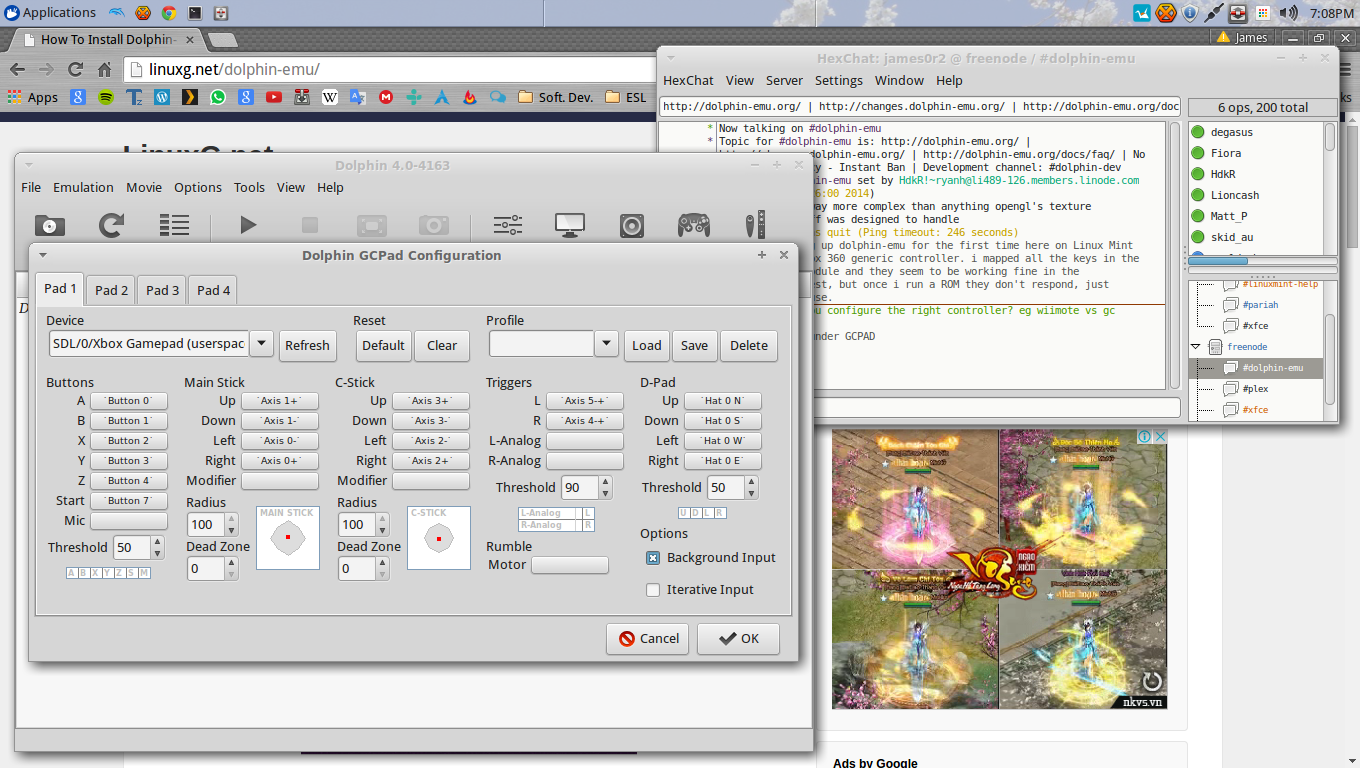Screen dimensions: 1360x768
Task: Switch to Pad 4 tab
Action: point(214,290)
